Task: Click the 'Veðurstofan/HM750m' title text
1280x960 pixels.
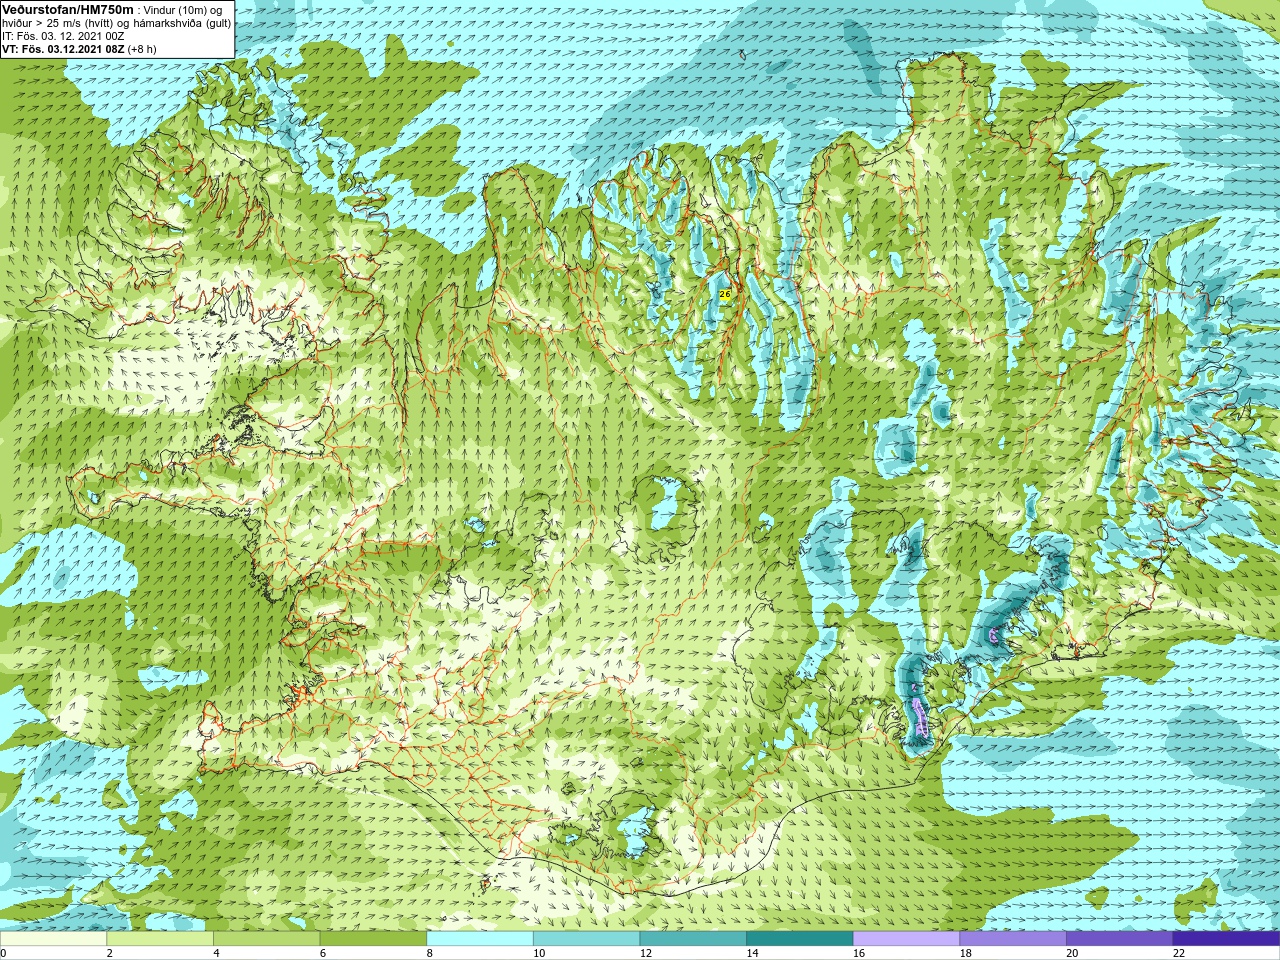Action: (68, 9)
